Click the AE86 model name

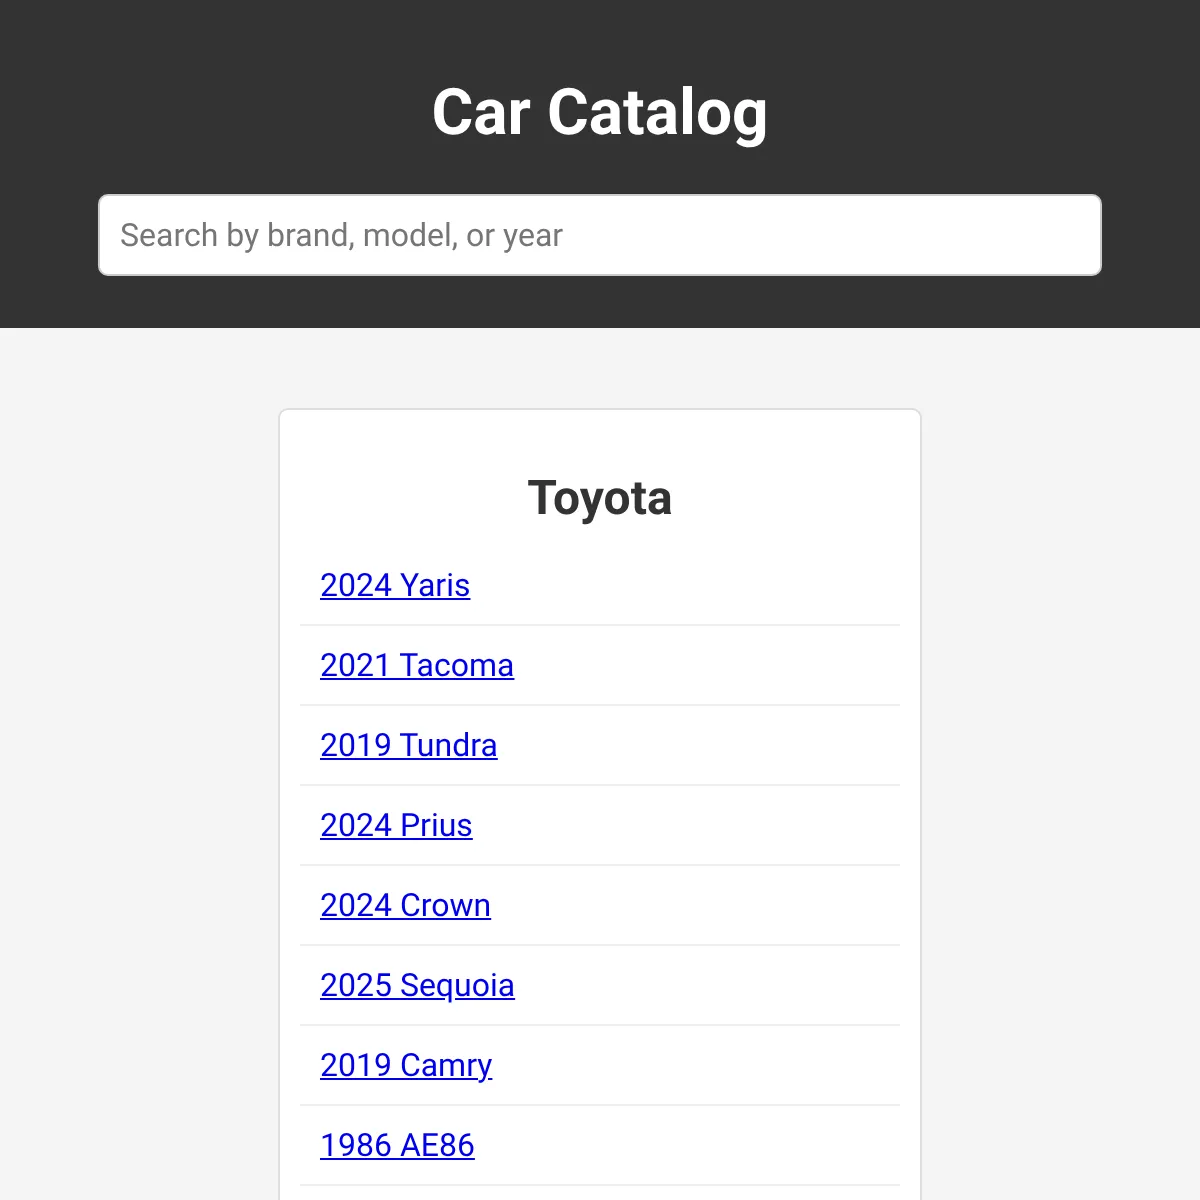point(437,1145)
